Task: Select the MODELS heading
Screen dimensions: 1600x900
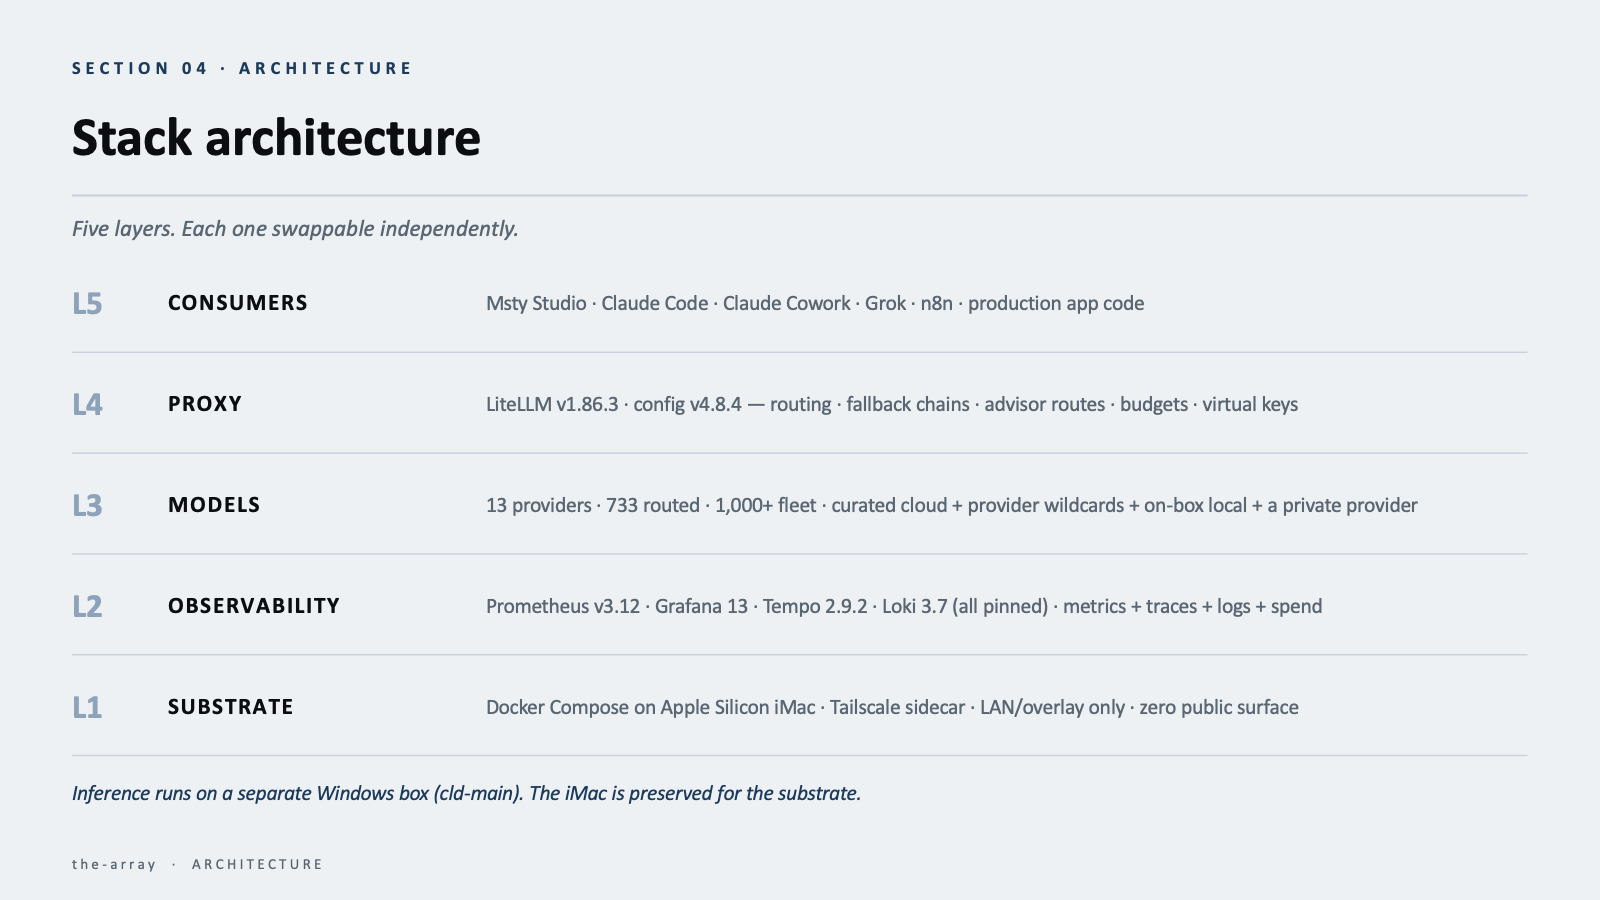Action: 214,505
